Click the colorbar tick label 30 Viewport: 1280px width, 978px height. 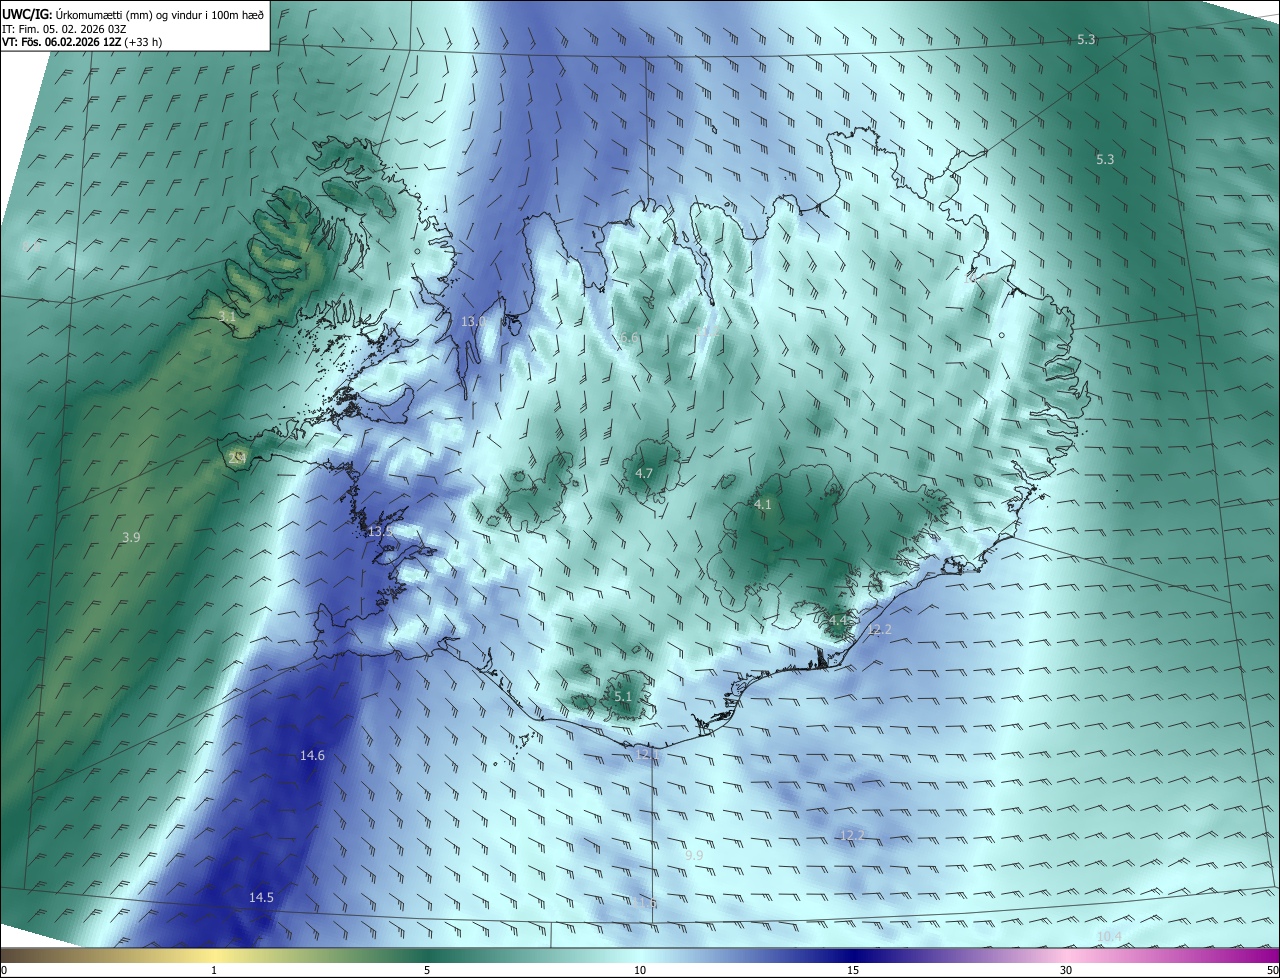1066,970
